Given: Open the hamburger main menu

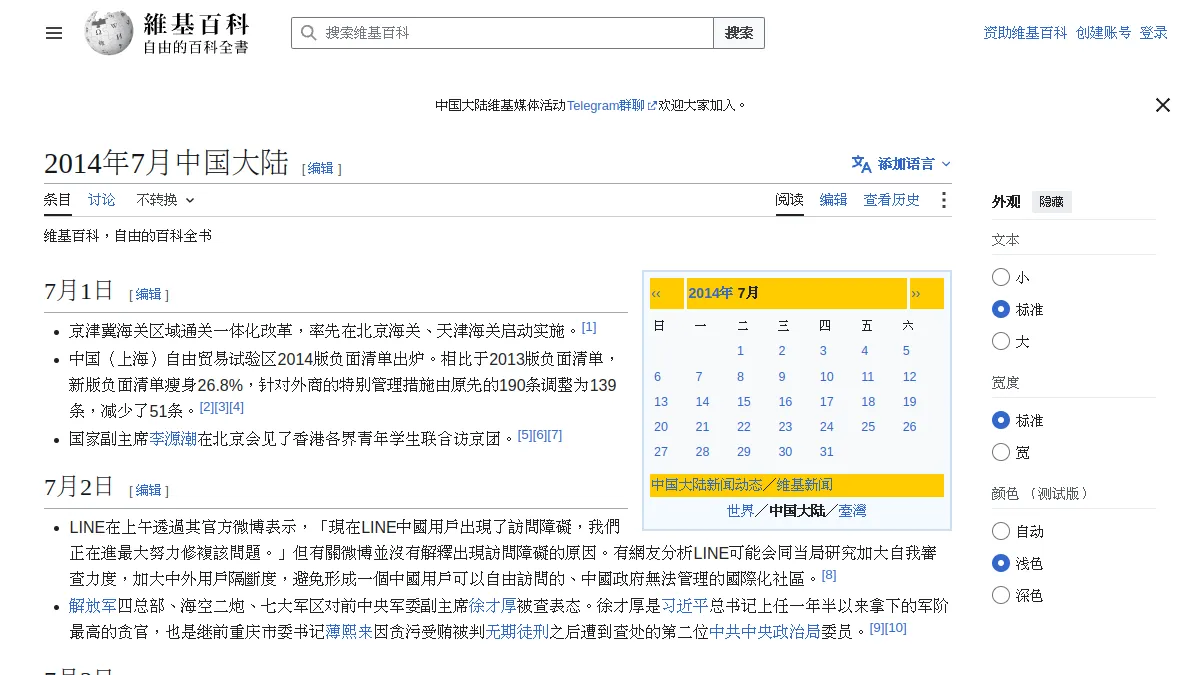Looking at the screenshot, I should pyautogui.click(x=54, y=33).
